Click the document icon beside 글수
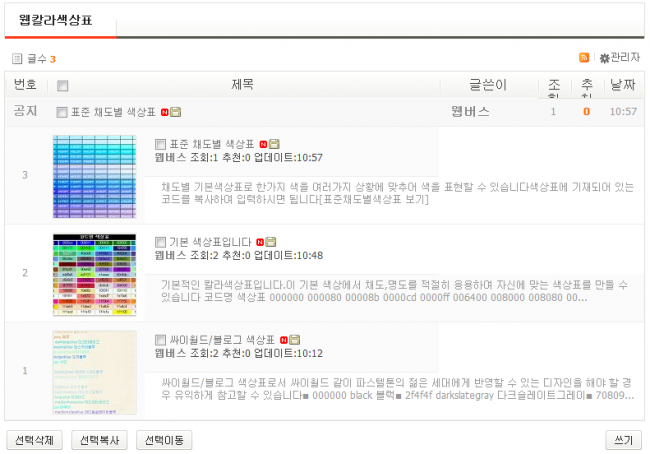This screenshot has height=454, width=650. click(17, 59)
